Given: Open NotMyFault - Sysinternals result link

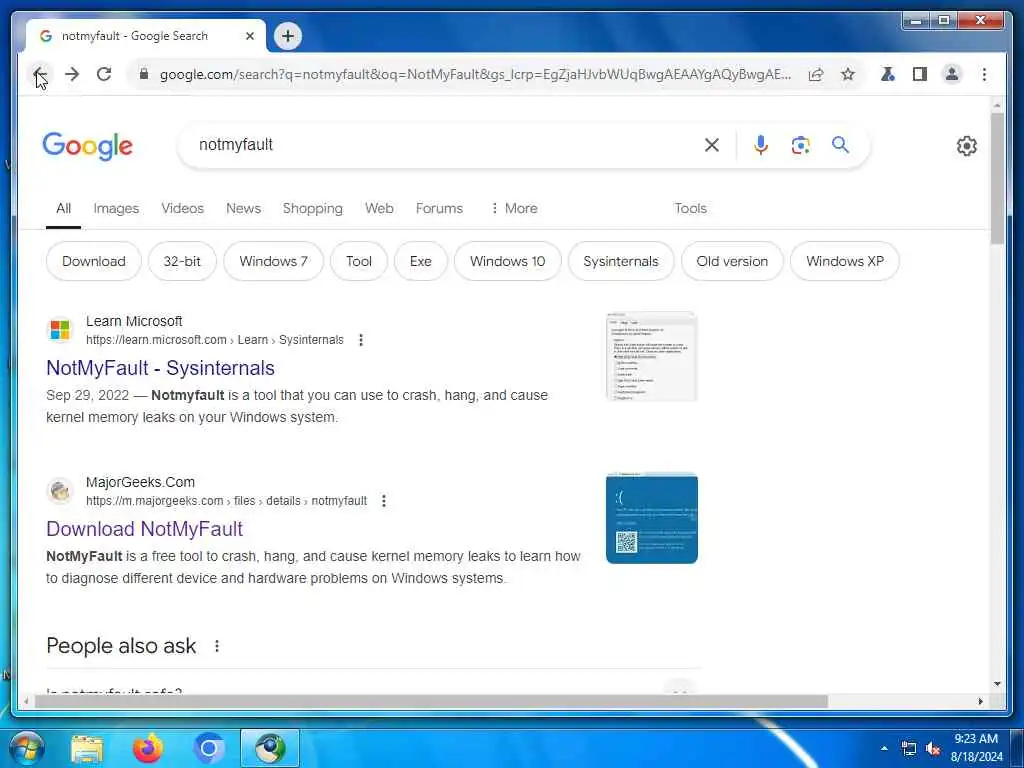Looking at the screenshot, I should 160,368.
